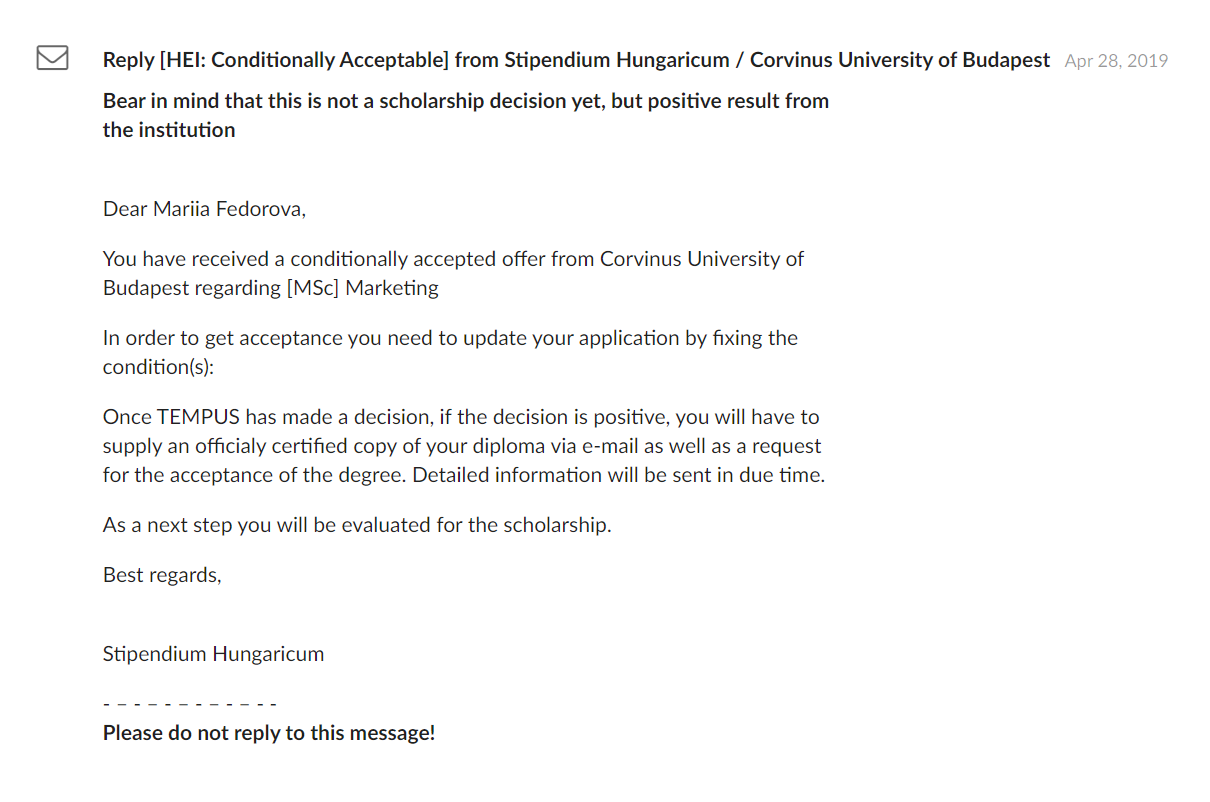
Task: Select the bold 'Bear in mind' notice text
Action: 466,115
